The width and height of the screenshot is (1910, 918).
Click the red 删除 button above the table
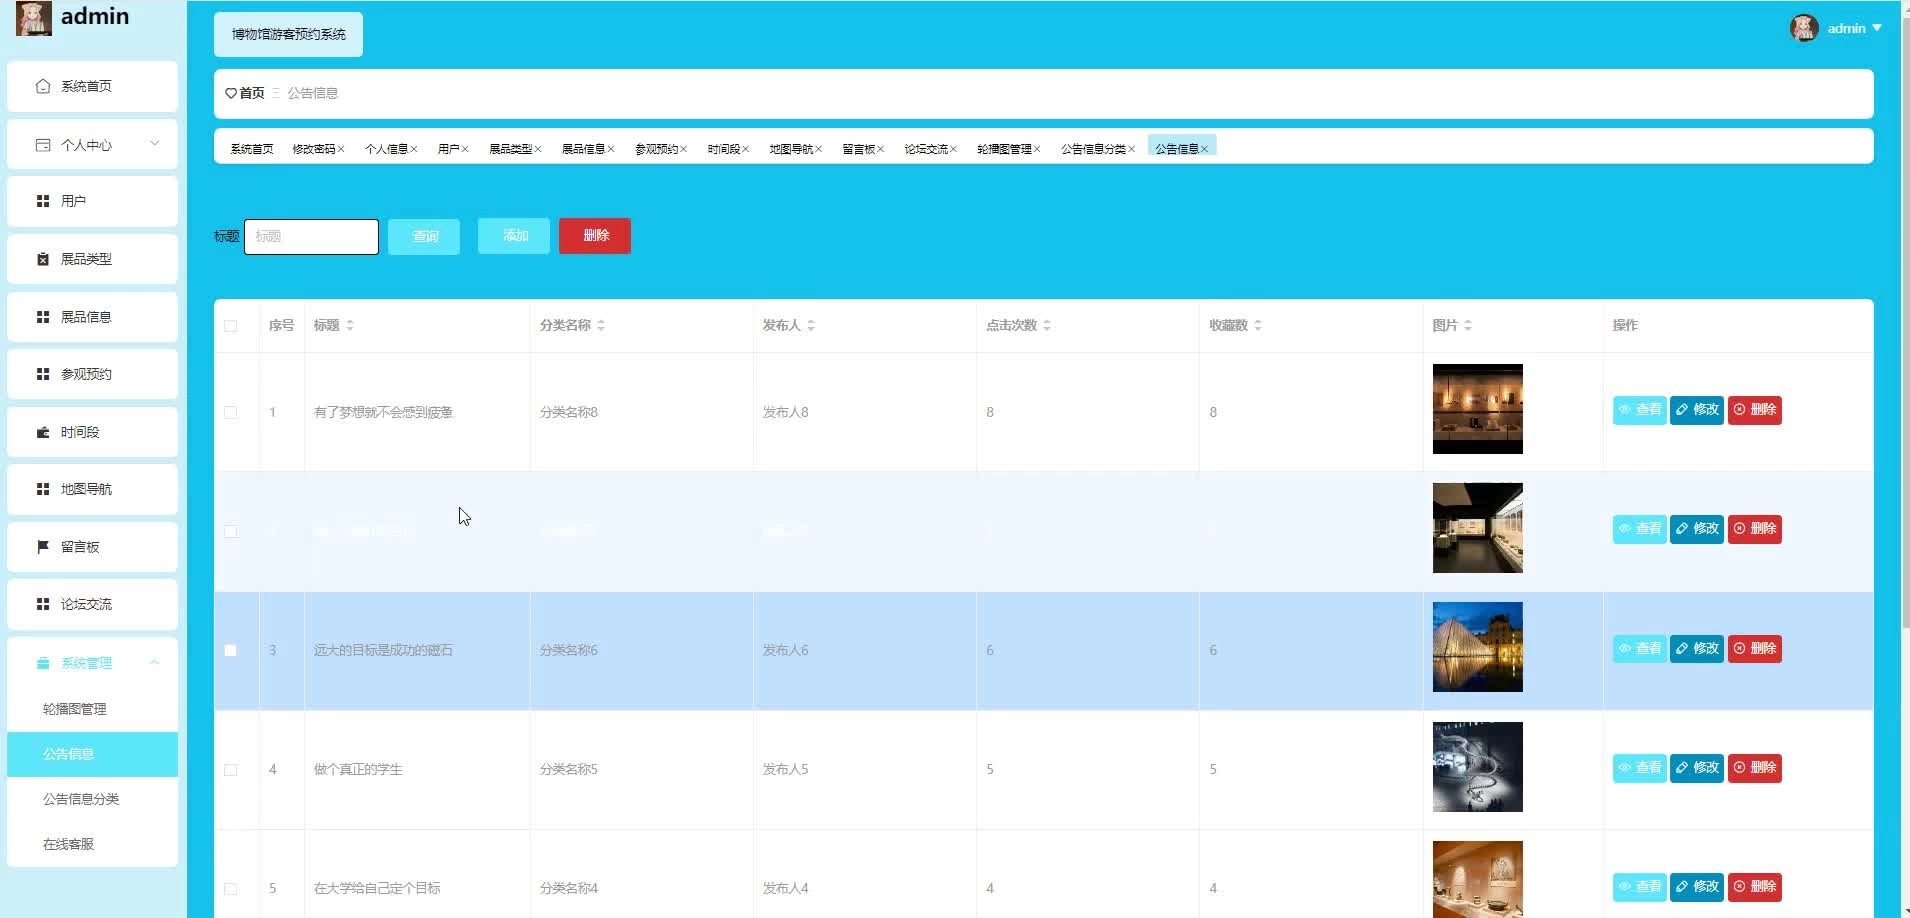click(595, 236)
